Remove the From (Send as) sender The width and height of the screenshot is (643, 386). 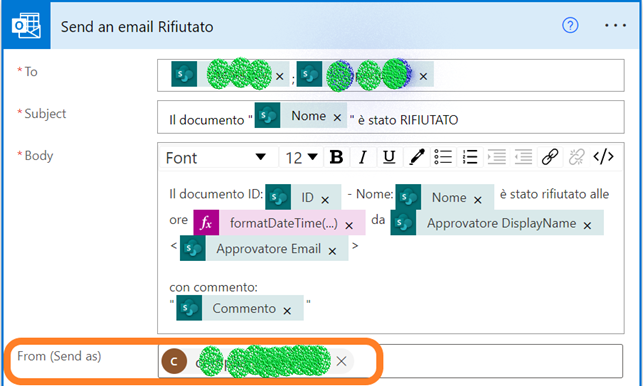click(341, 361)
